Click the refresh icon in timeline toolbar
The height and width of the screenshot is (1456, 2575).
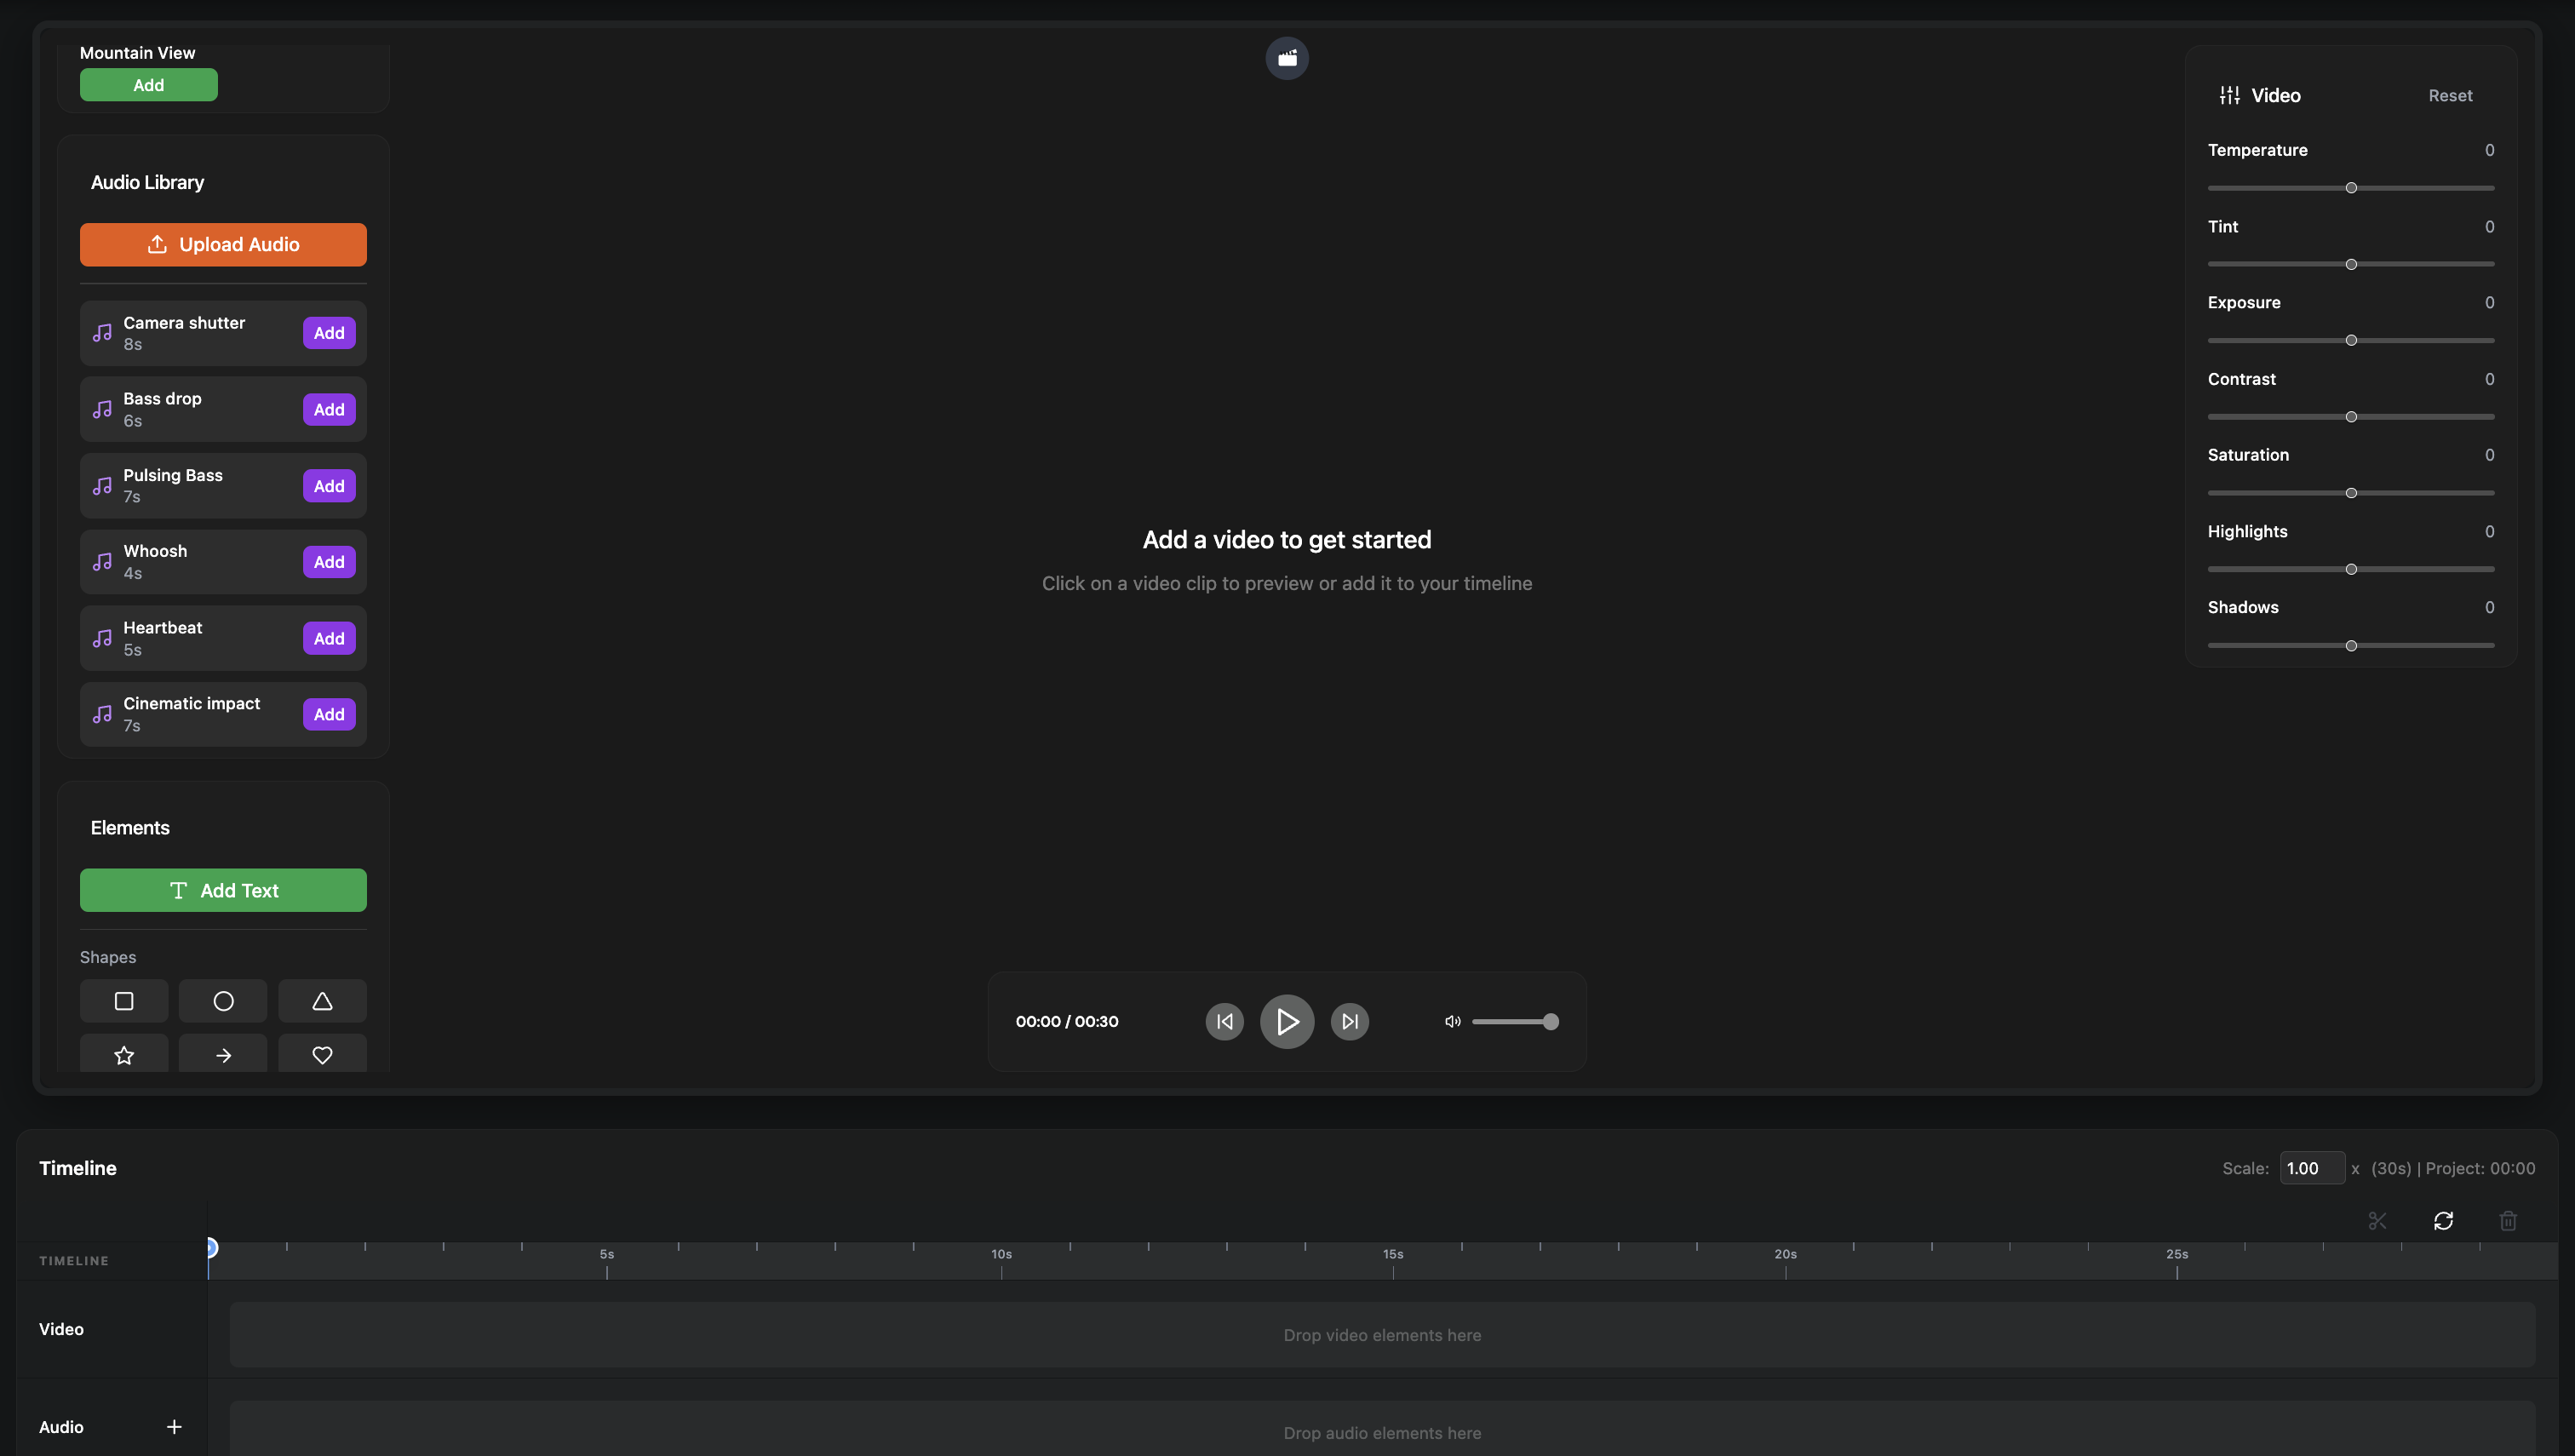tap(2443, 1221)
